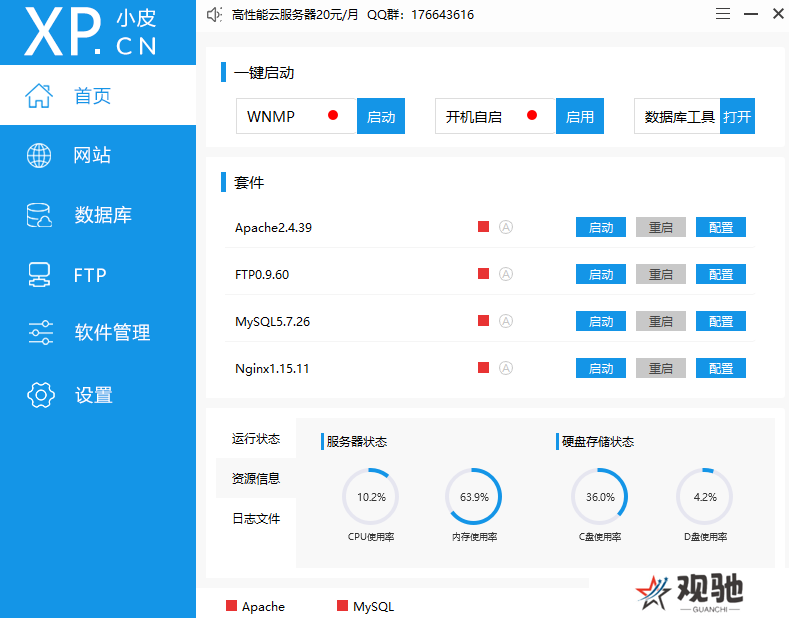This screenshot has height=618, width=789.
Task: Enable 开机自启 with the 启用 button
Action: 580,116
